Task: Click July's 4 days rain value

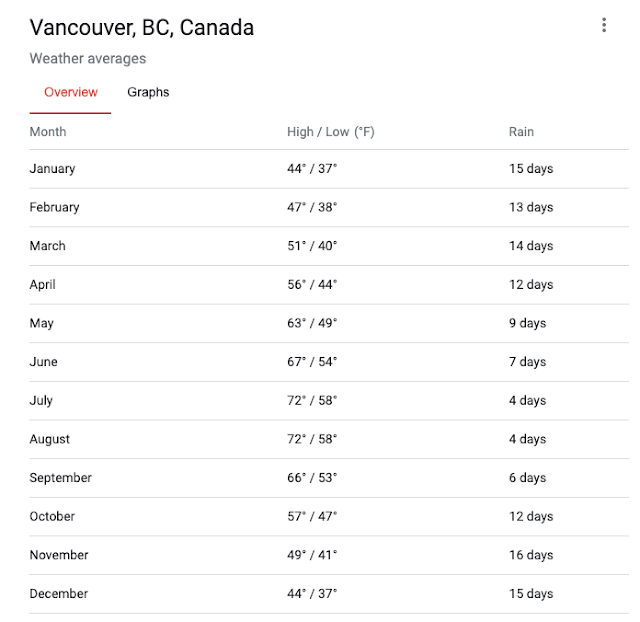Action: tap(527, 400)
